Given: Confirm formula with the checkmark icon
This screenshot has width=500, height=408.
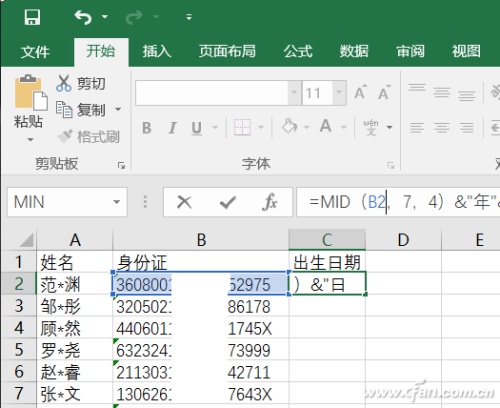Looking at the screenshot, I should pyautogui.click(x=228, y=202).
